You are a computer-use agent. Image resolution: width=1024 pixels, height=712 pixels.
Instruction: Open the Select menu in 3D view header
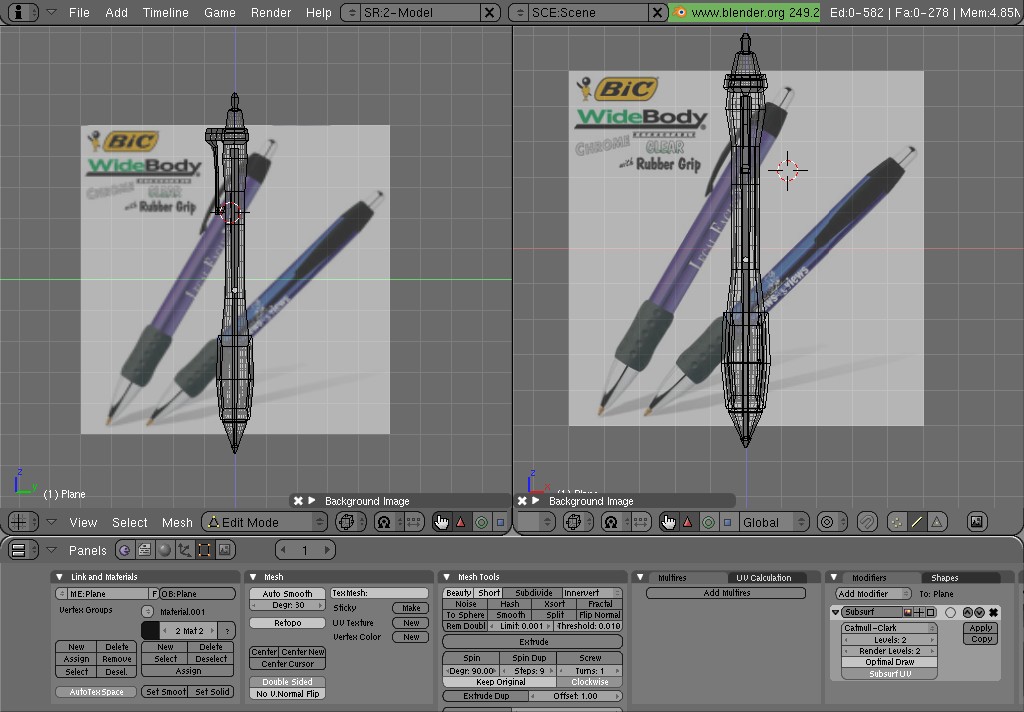point(129,523)
